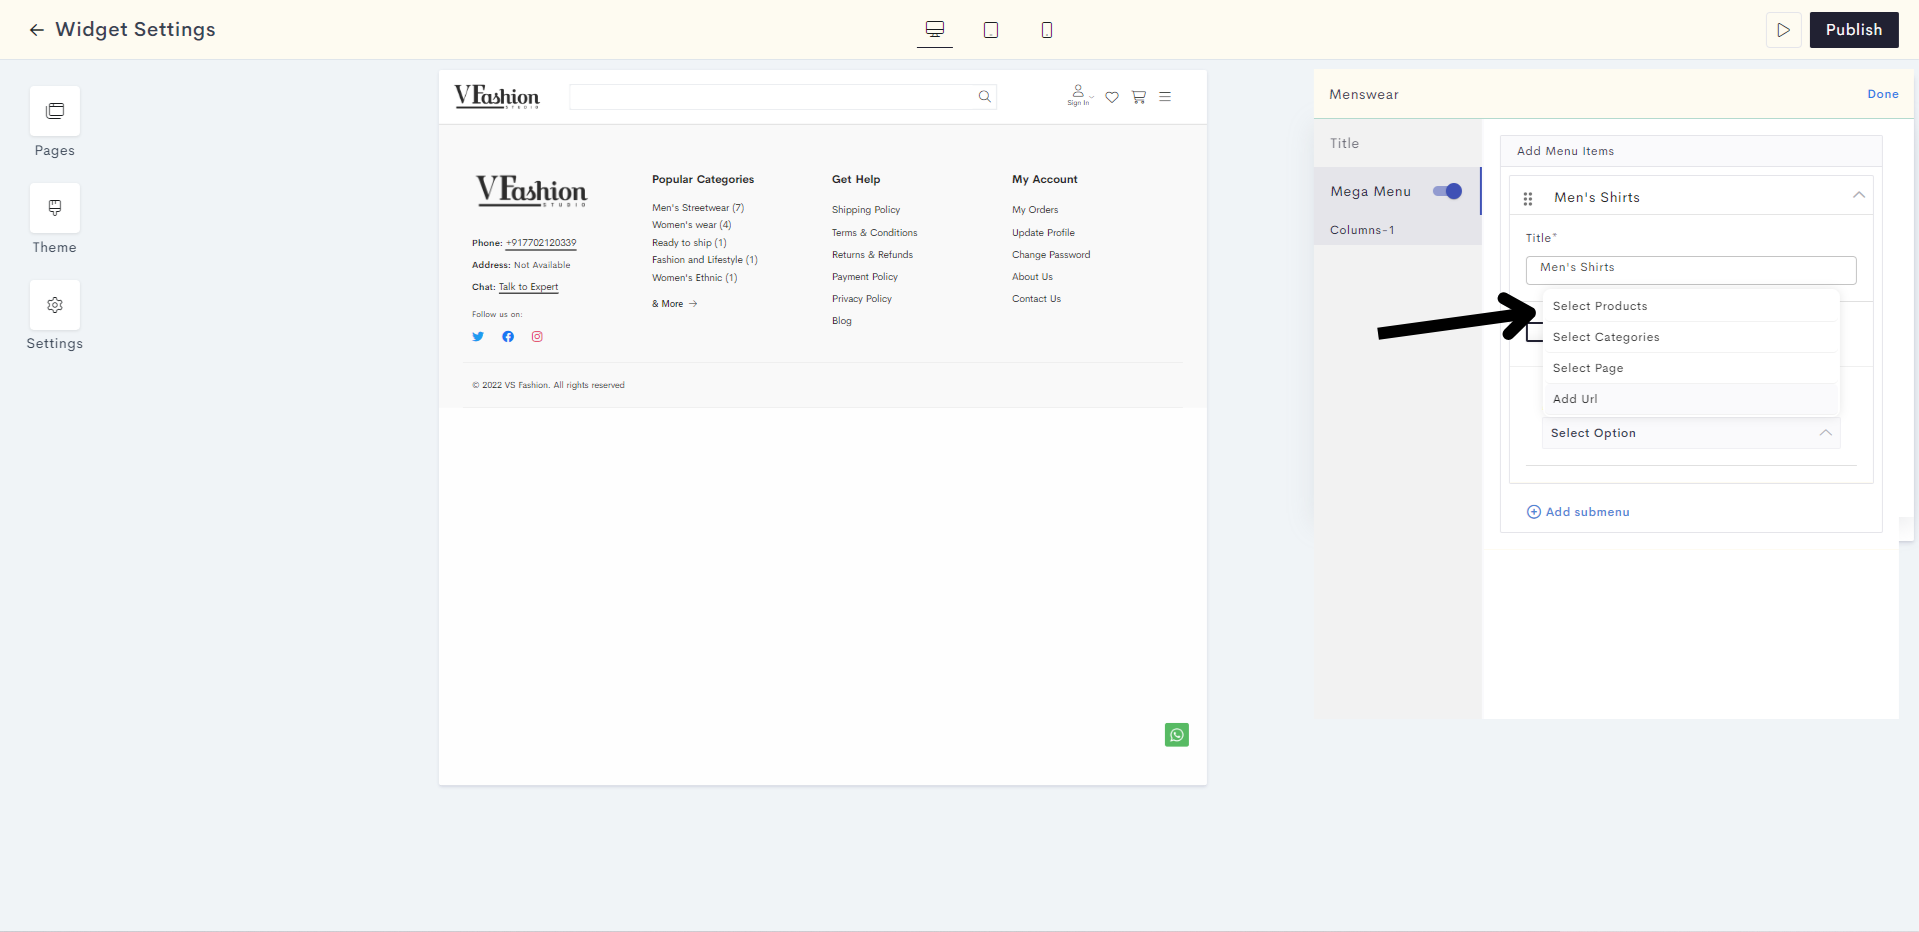
Task: Open Contact Us link
Action: click(1036, 299)
